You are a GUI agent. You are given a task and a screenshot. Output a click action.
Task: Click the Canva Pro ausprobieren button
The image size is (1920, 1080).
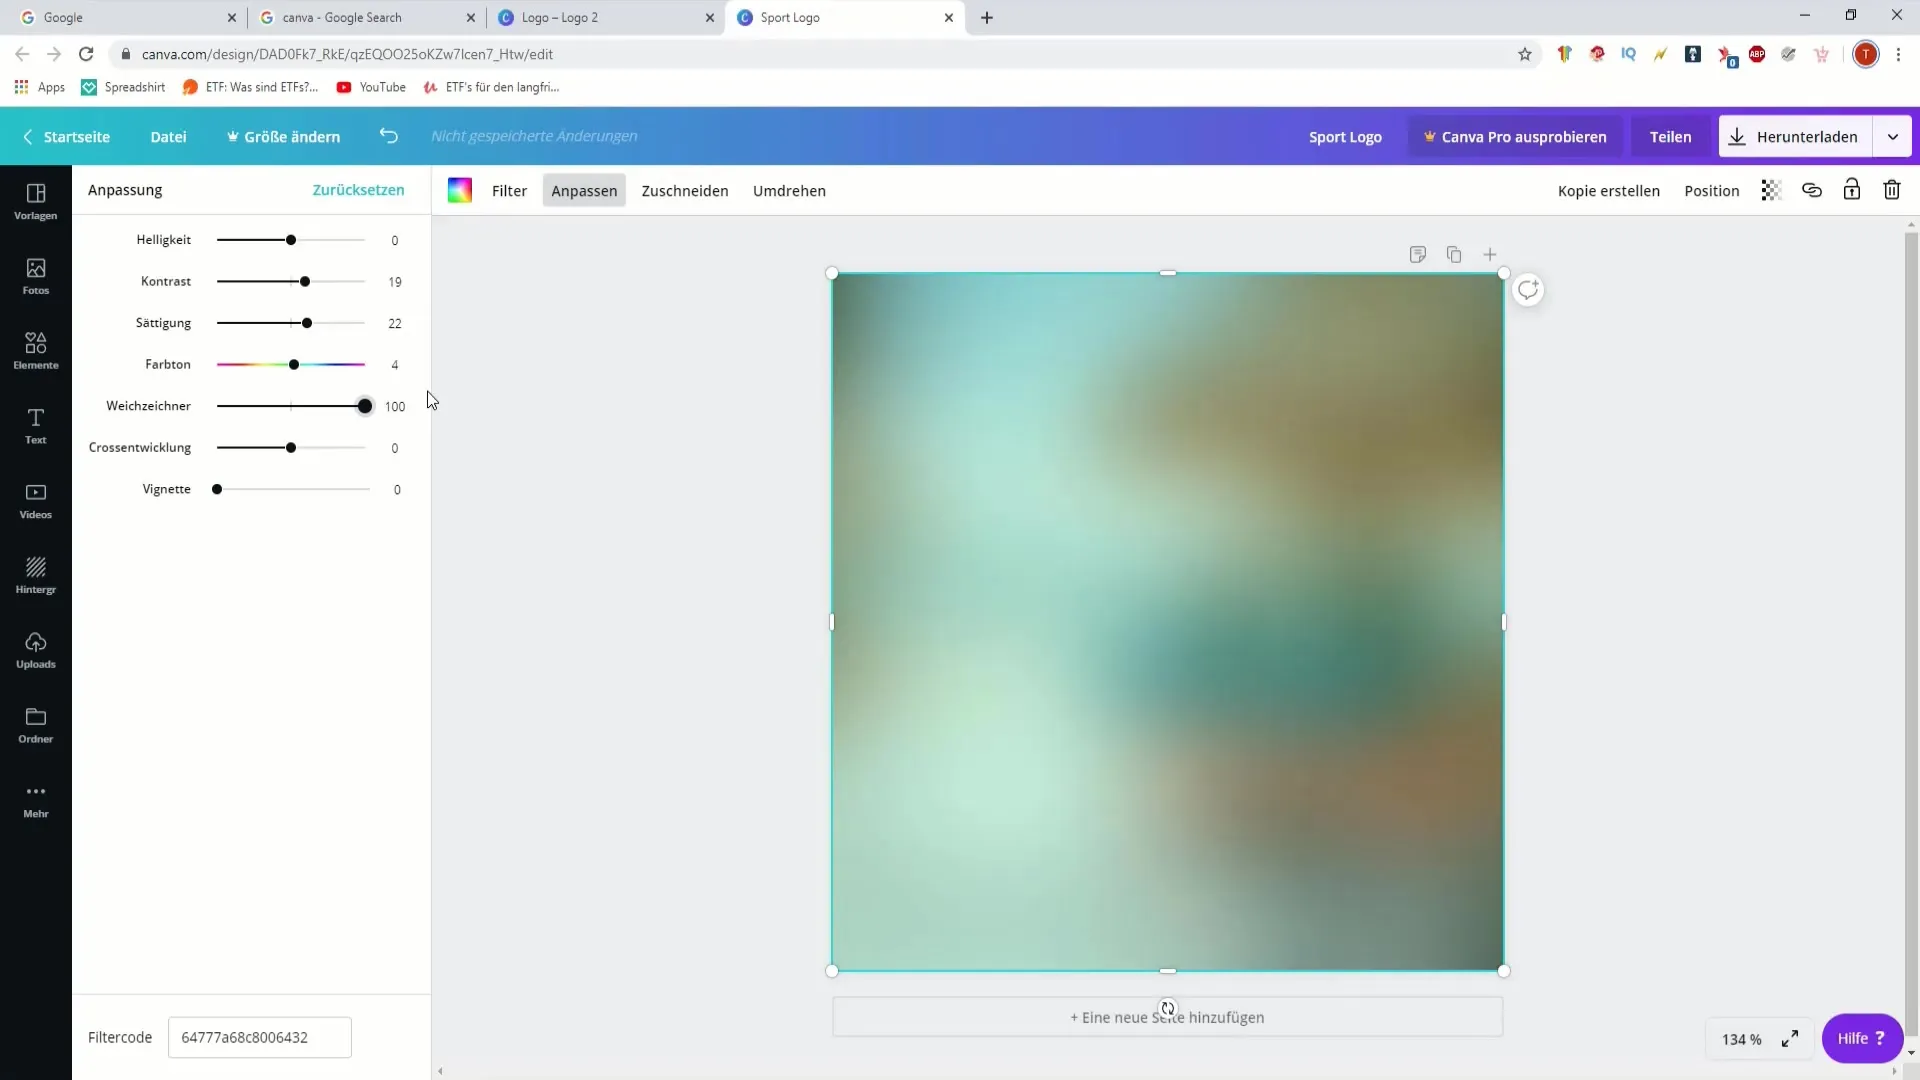pyautogui.click(x=1515, y=137)
